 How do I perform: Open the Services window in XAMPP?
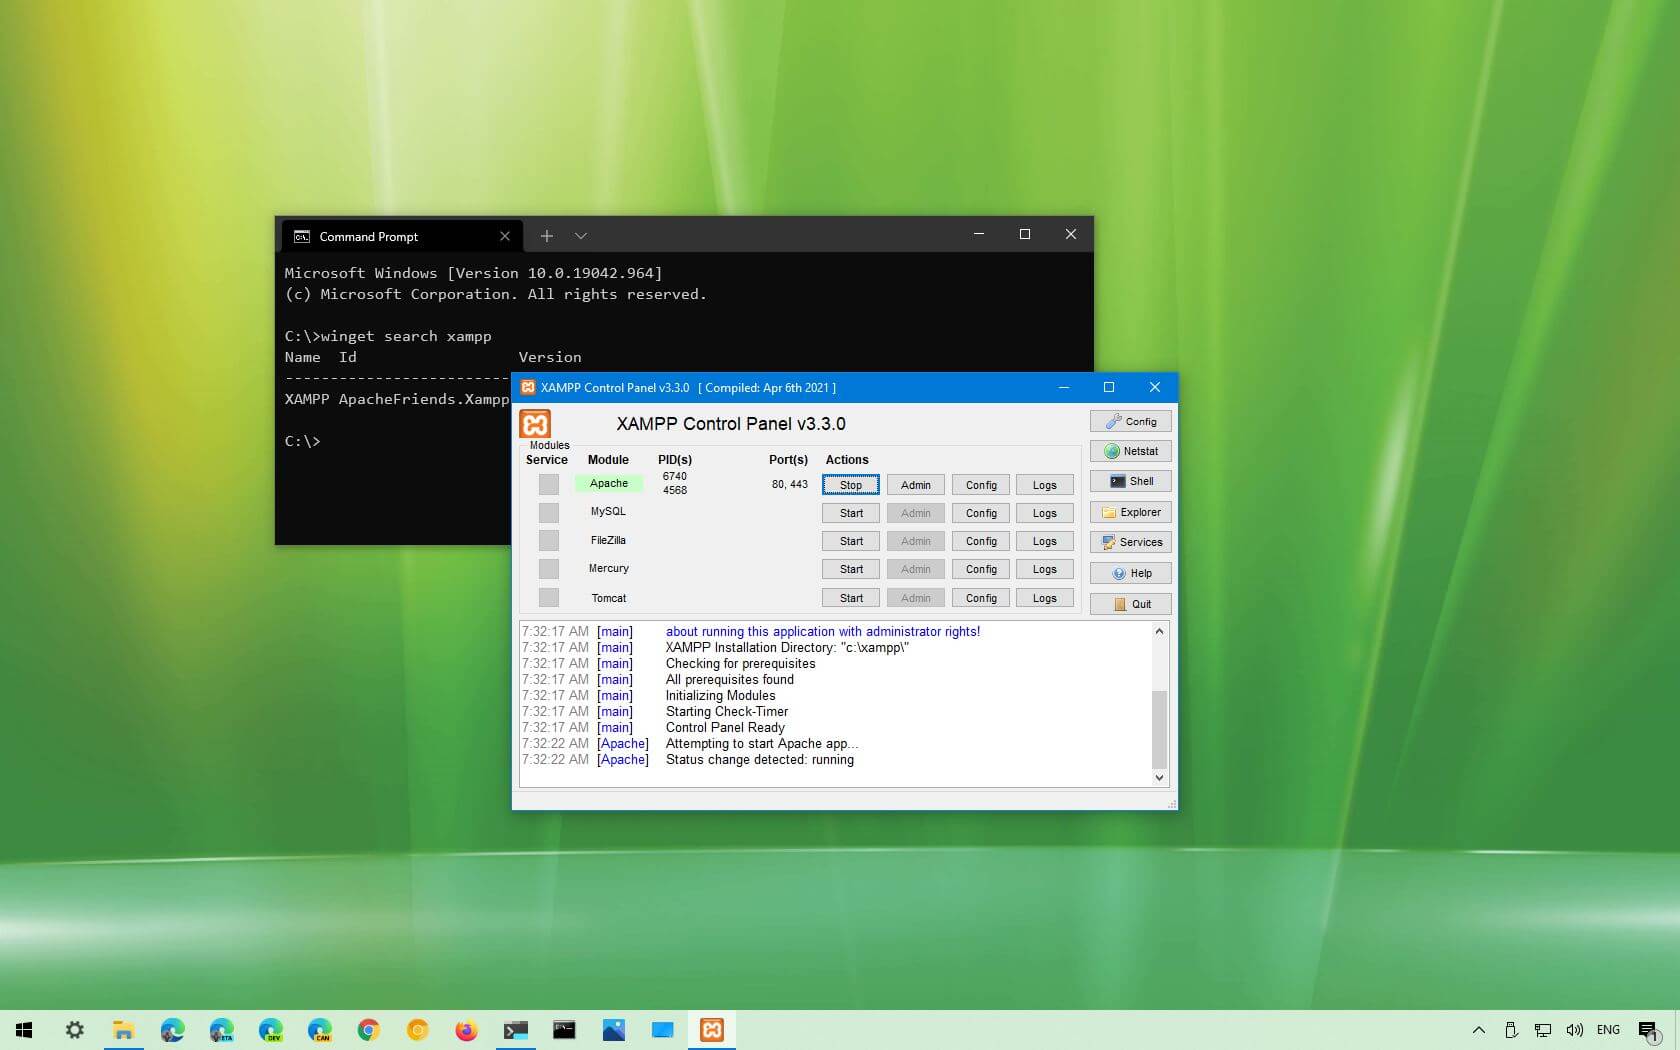coord(1129,542)
